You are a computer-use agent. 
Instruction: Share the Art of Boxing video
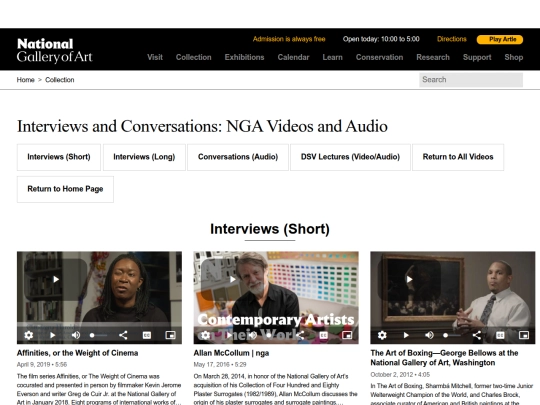[477, 335]
